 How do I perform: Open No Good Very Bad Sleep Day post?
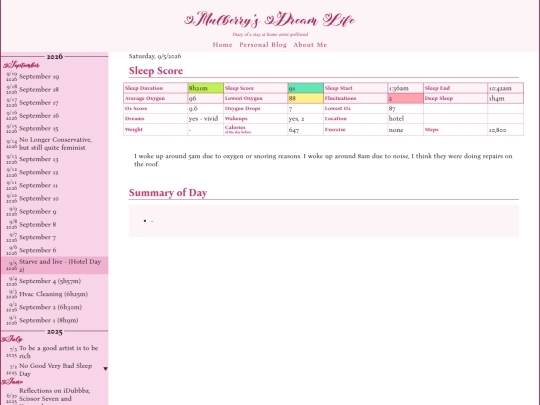(55, 370)
